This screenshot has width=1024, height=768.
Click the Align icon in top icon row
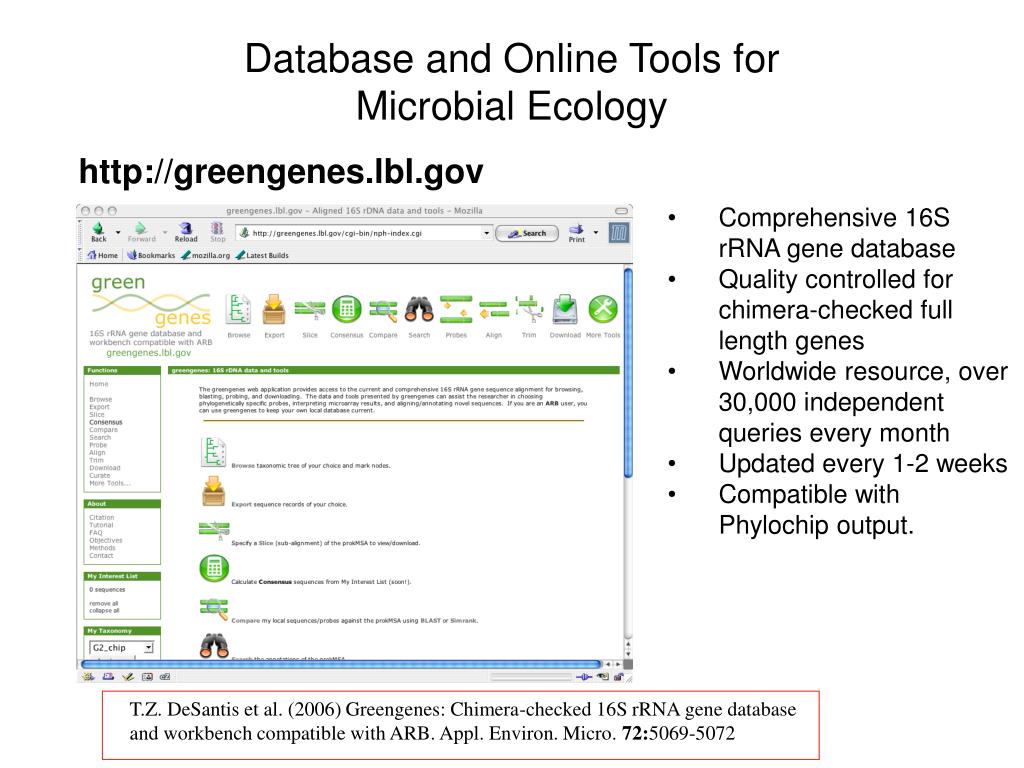coord(493,310)
